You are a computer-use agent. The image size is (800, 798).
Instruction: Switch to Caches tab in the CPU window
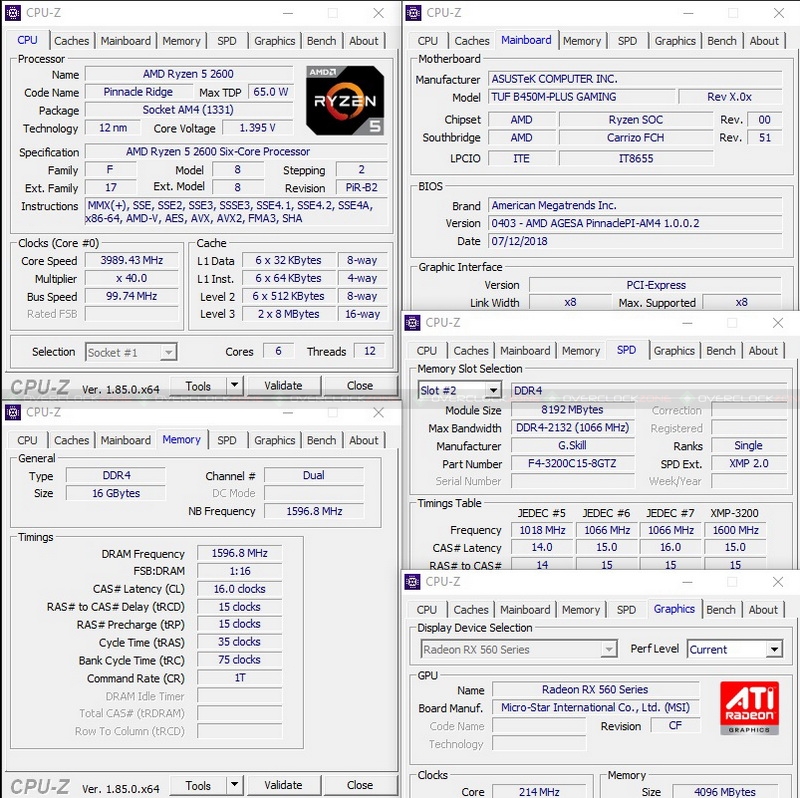(x=71, y=41)
